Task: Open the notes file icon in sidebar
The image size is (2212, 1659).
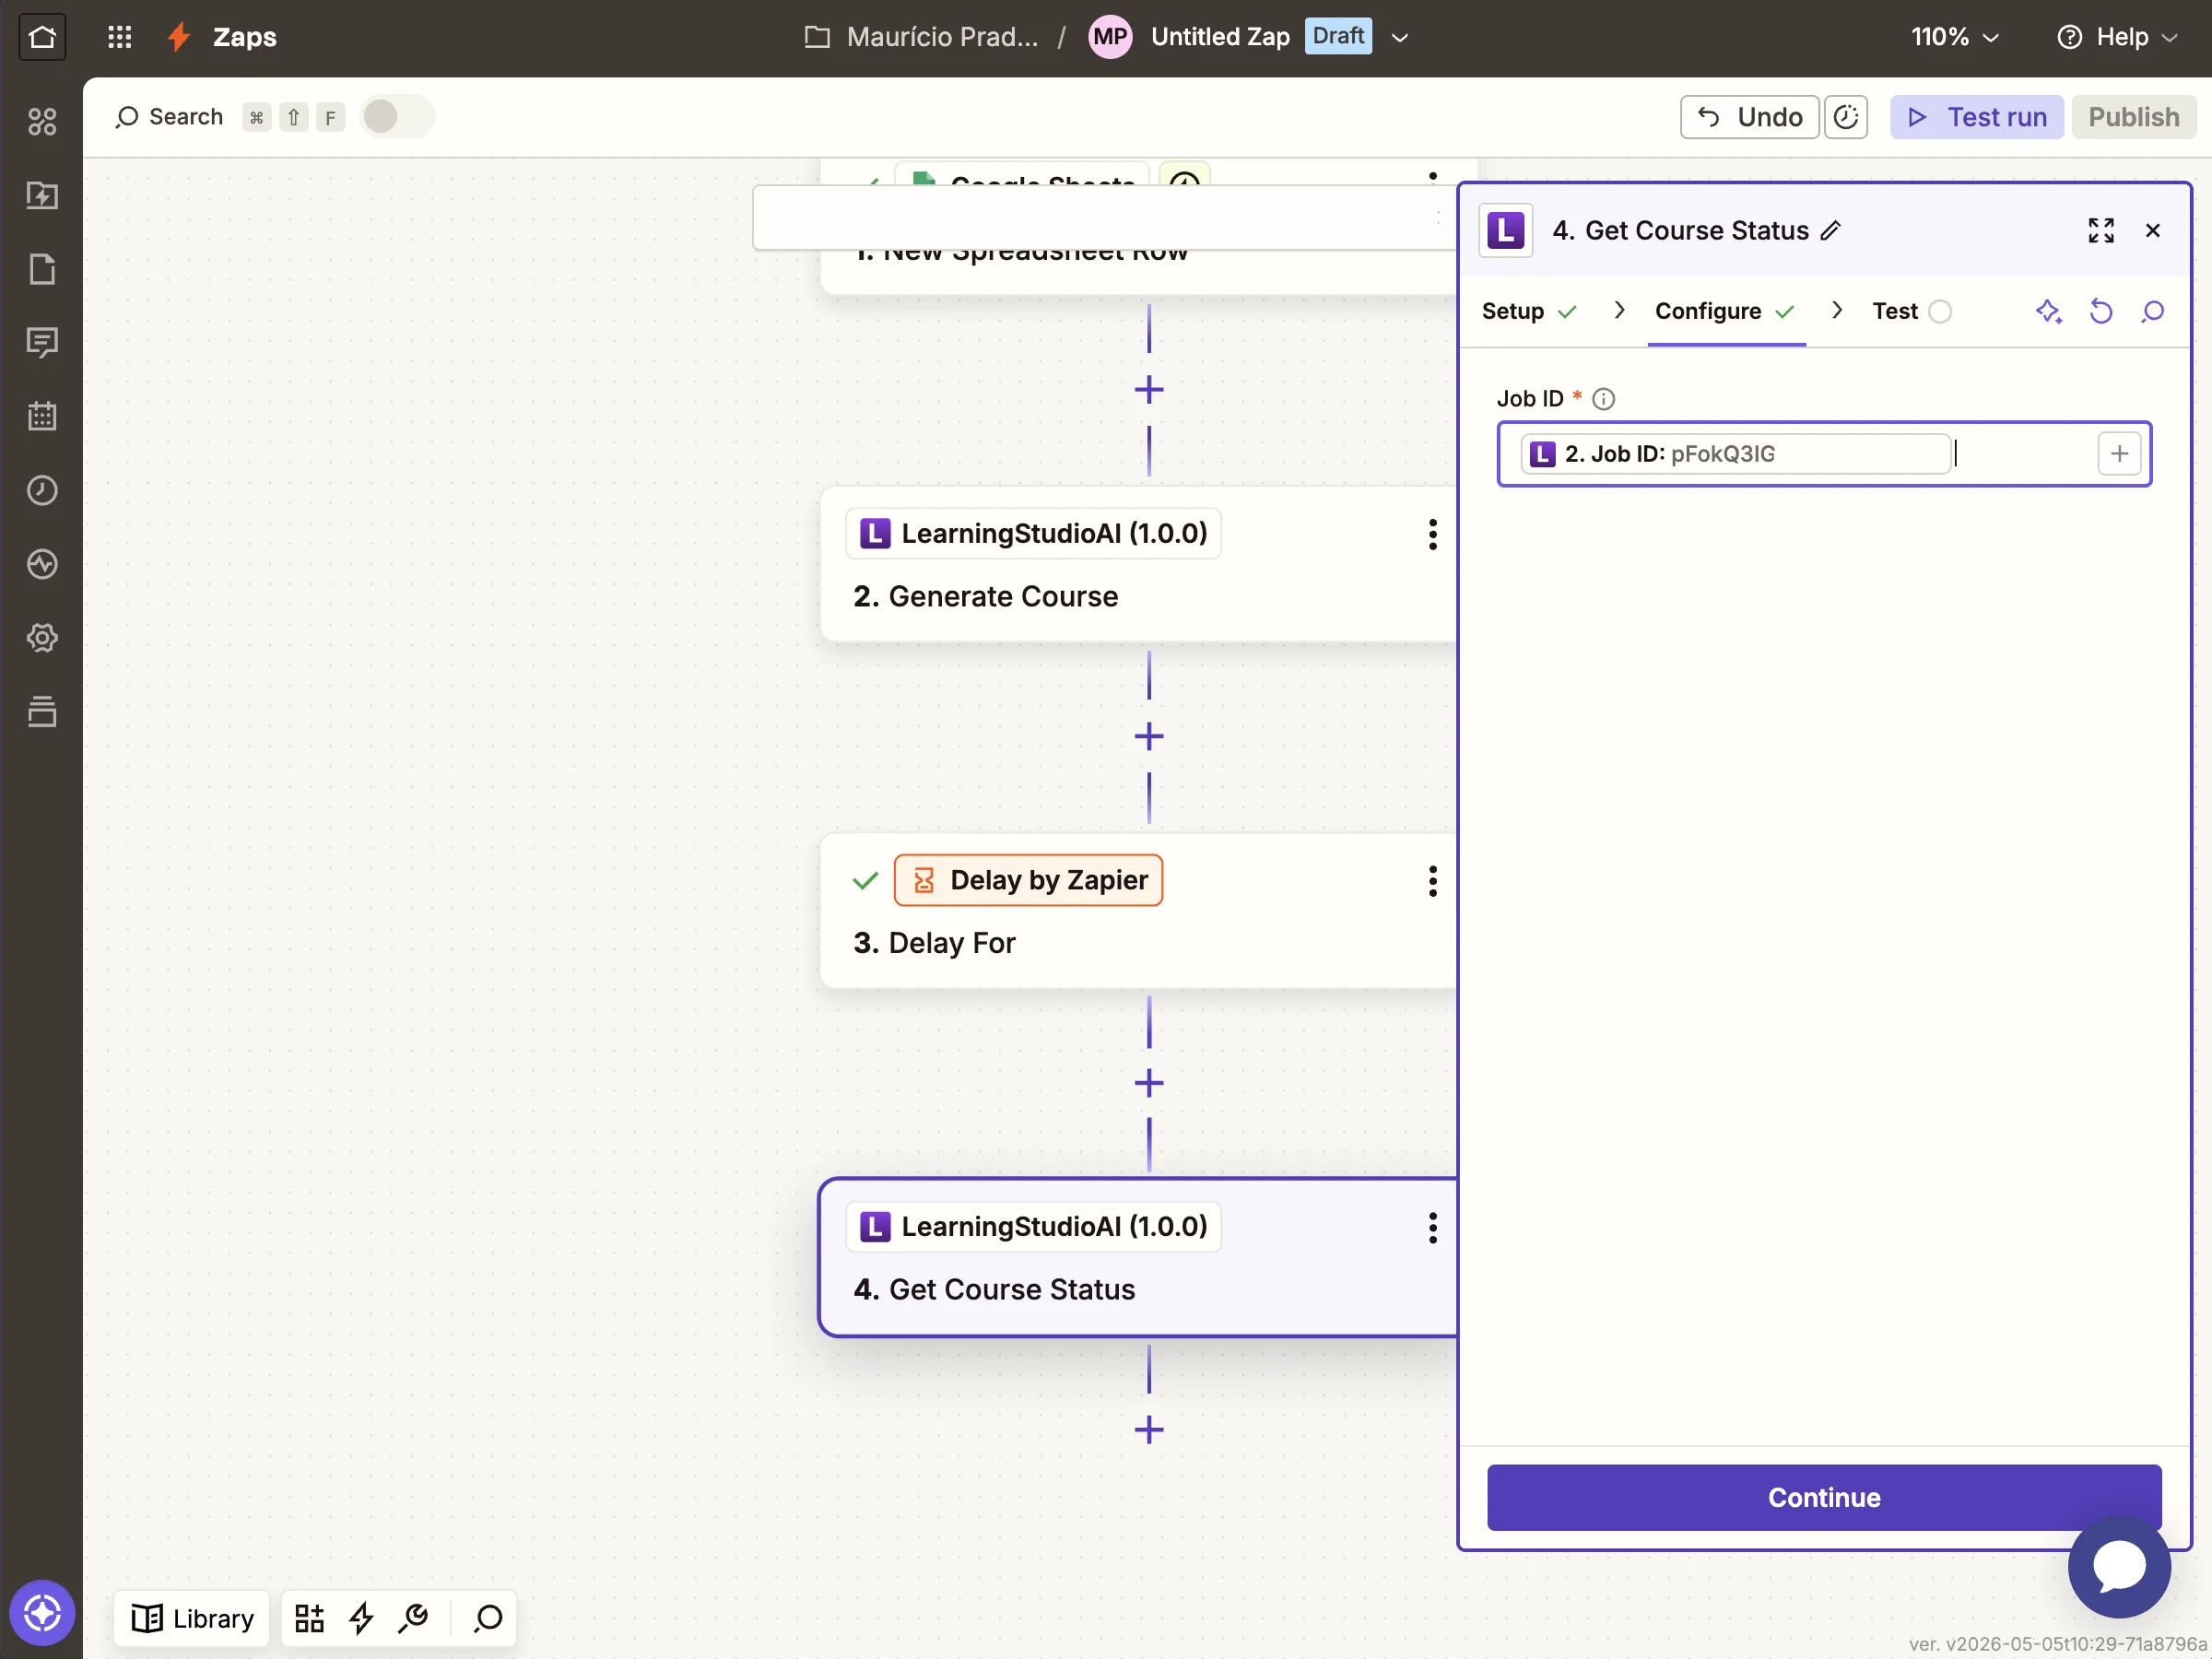Action: click(42, 269)
